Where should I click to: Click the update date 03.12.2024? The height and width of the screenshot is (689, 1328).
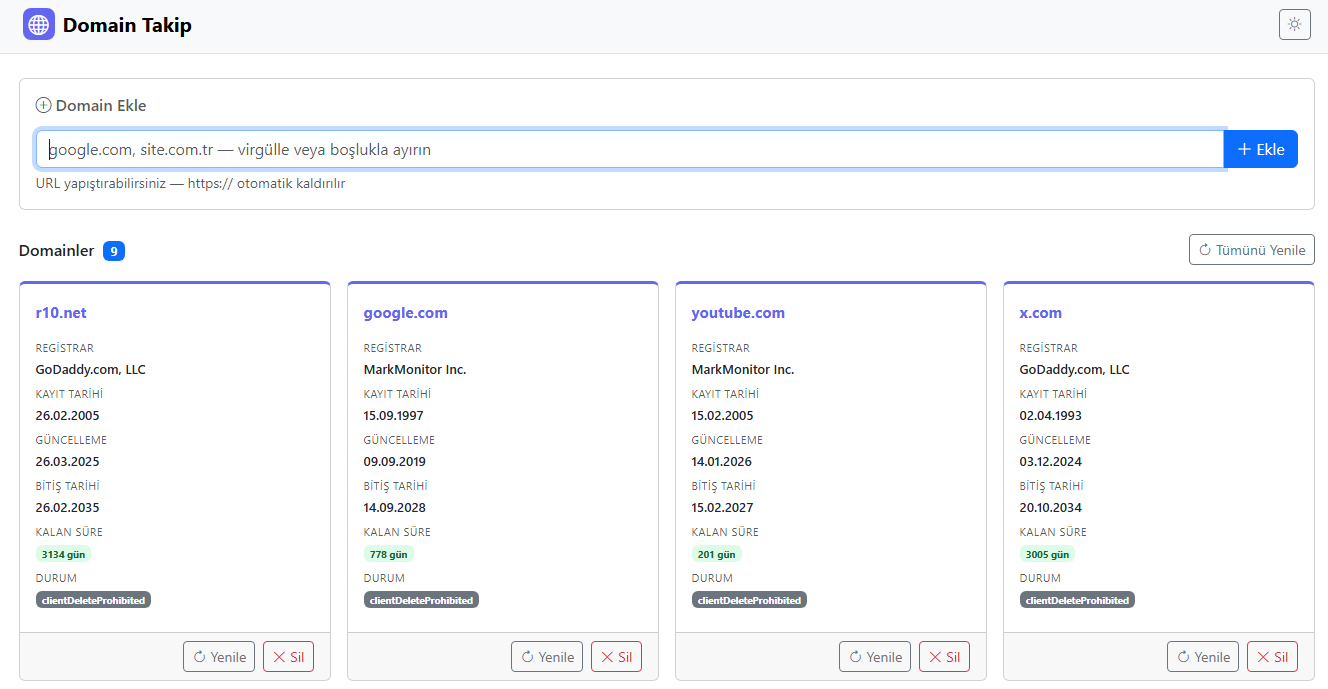coord(1051,461)
